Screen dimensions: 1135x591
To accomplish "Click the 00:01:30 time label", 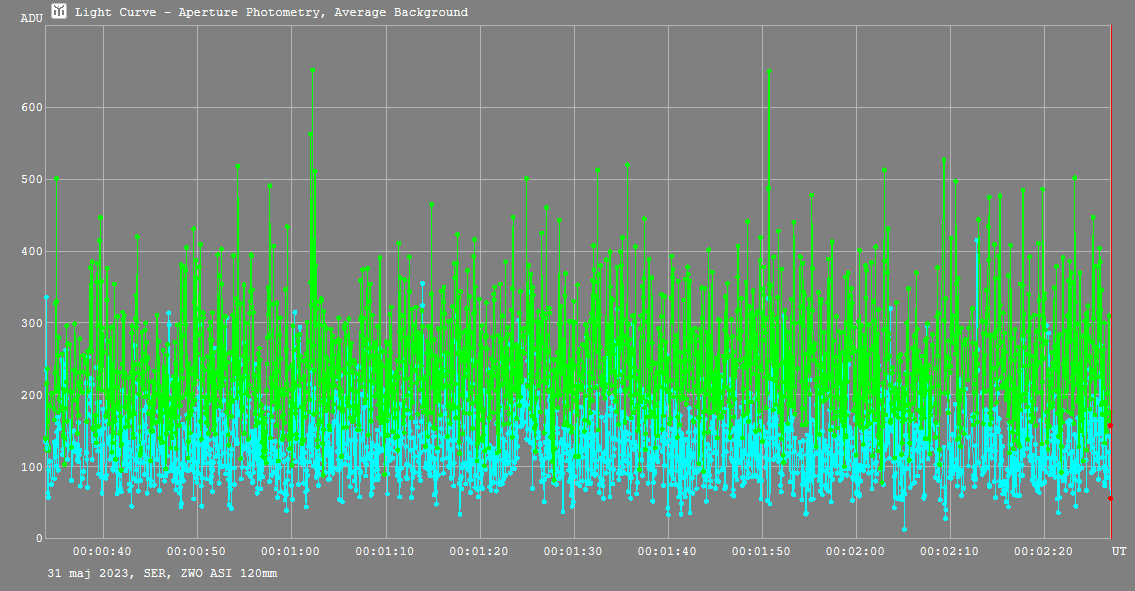I will click(573, 551).
